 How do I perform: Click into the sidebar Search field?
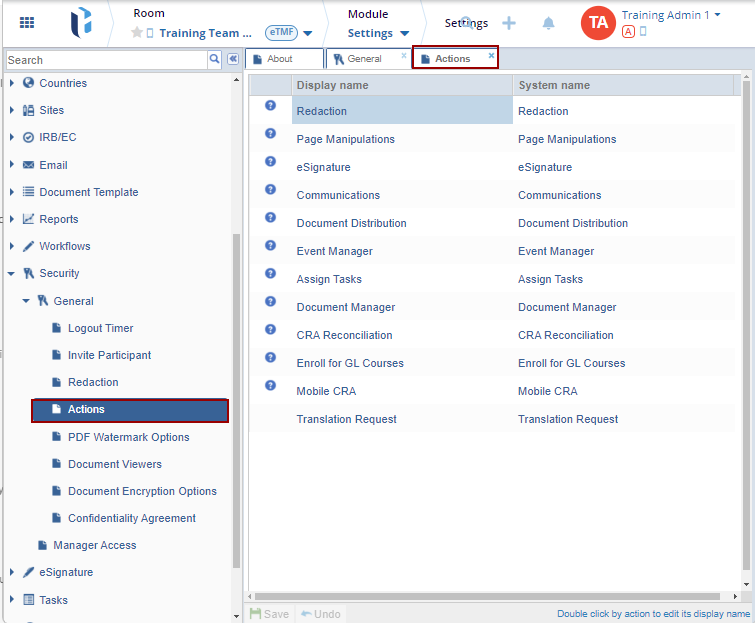point(105,60)
